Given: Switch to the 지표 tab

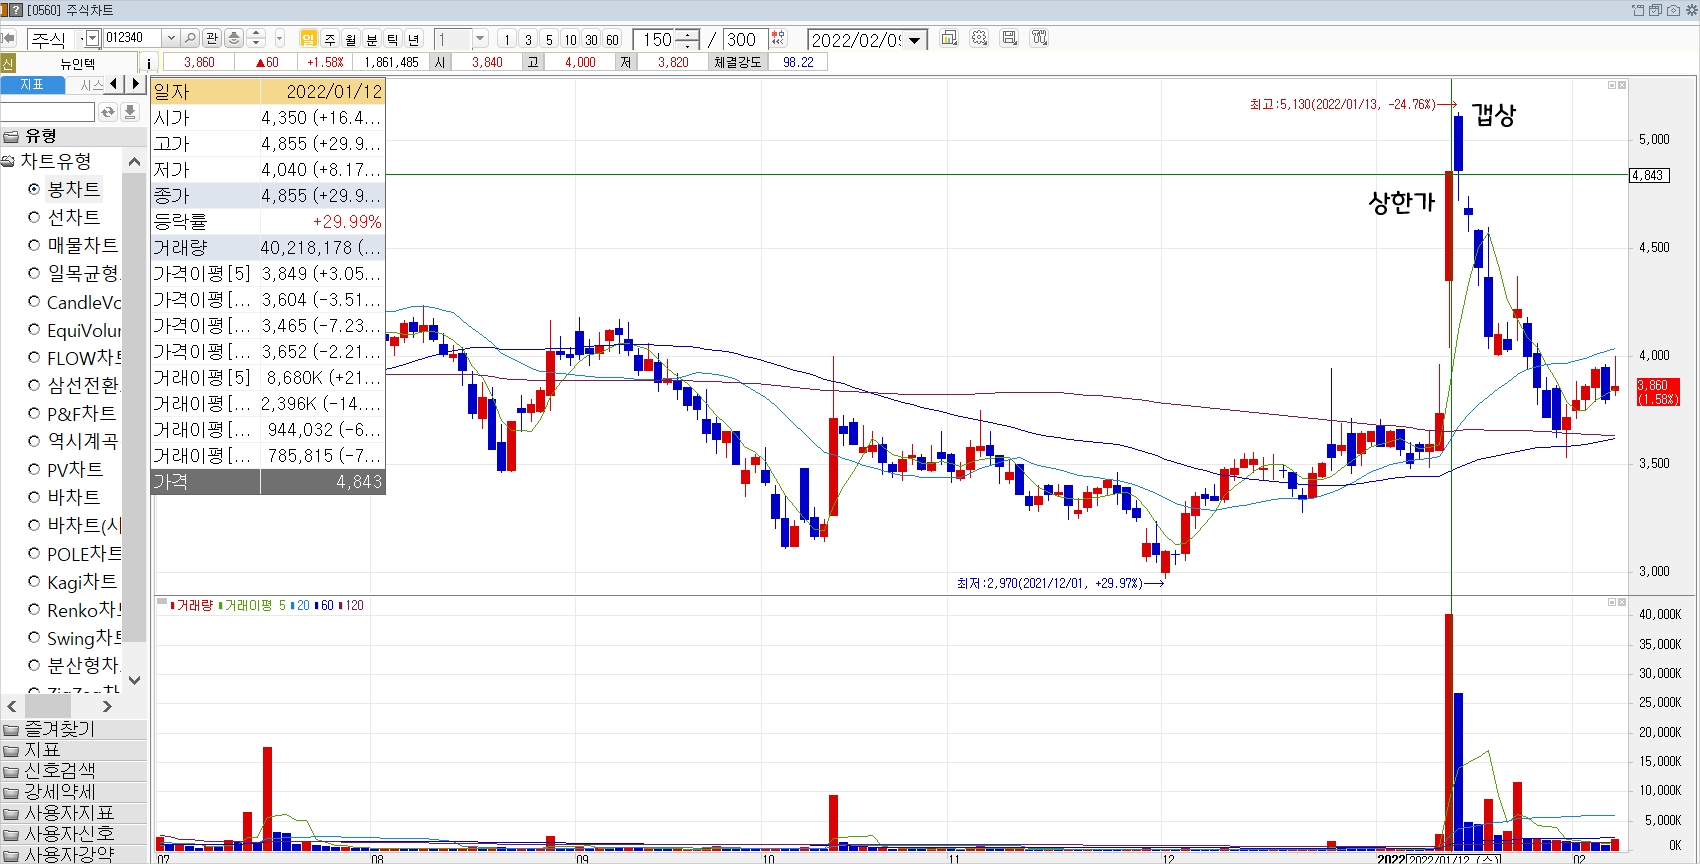Looking at the screenshot, I should click(x=32, y=84).
